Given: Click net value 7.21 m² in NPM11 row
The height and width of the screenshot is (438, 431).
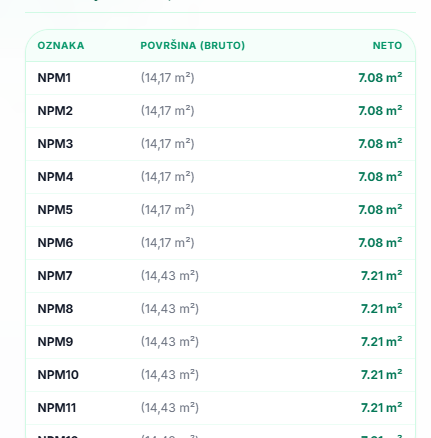Looking at the screenshot, I should [382, 408].
